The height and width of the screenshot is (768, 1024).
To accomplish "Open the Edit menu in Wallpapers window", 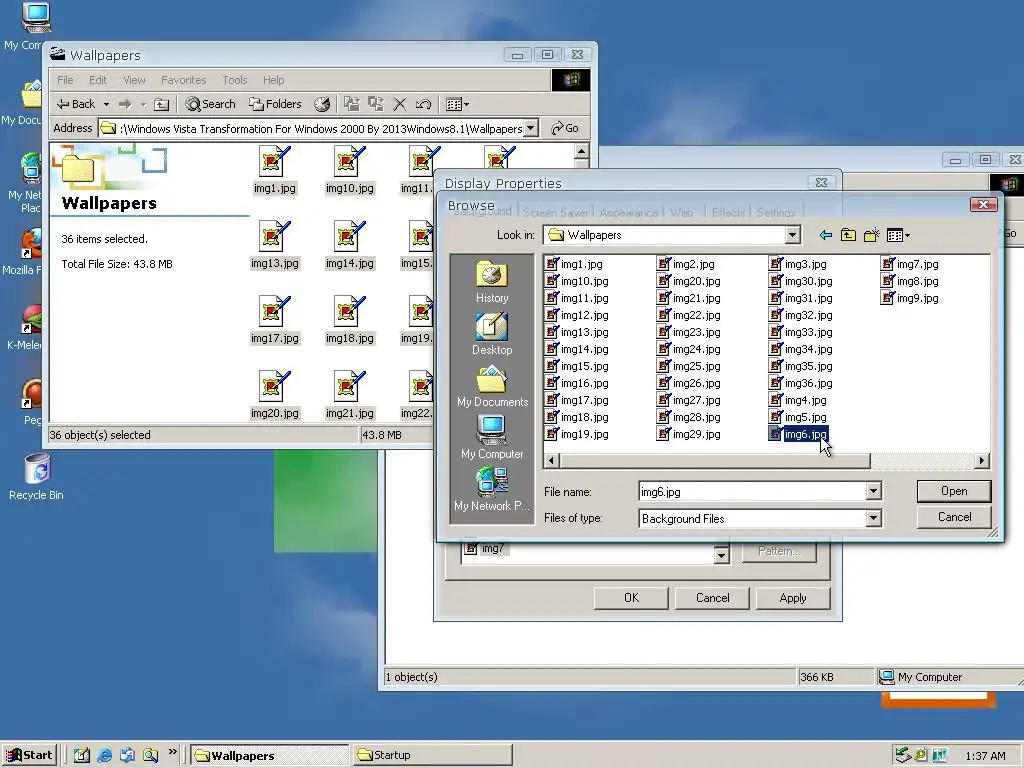I will [98, 80].
